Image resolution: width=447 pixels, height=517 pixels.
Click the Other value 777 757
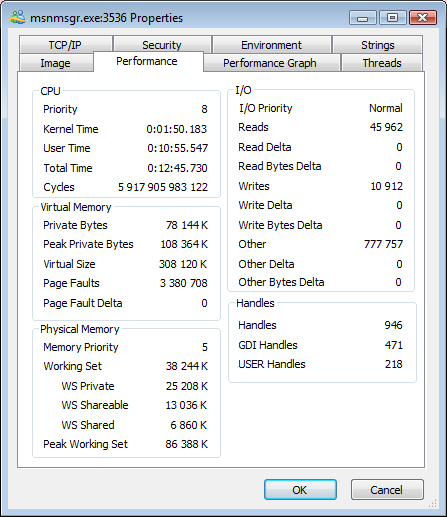tap(384, 244)
